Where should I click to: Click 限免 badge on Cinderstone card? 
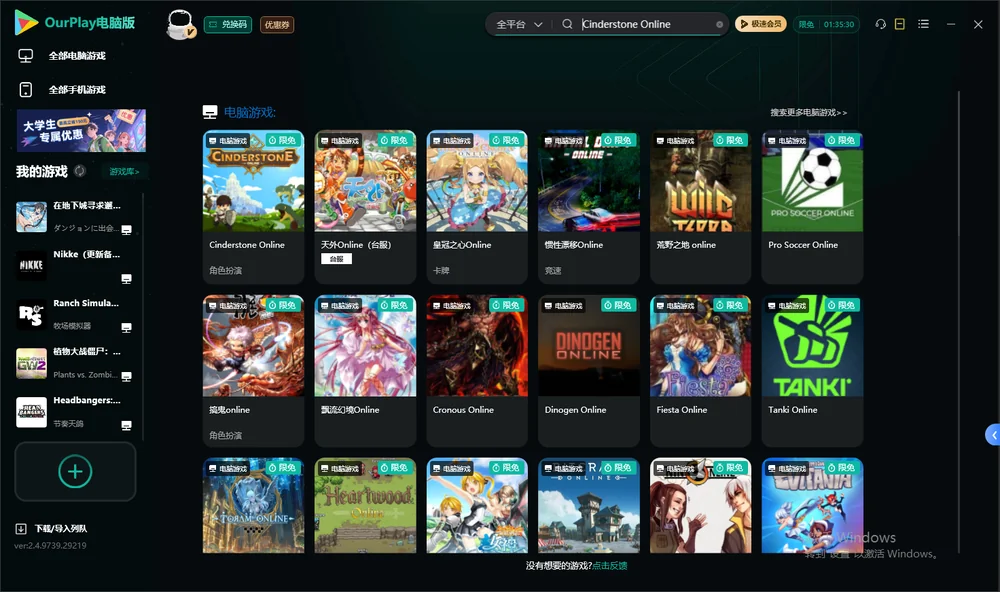[x=283, y=140]
